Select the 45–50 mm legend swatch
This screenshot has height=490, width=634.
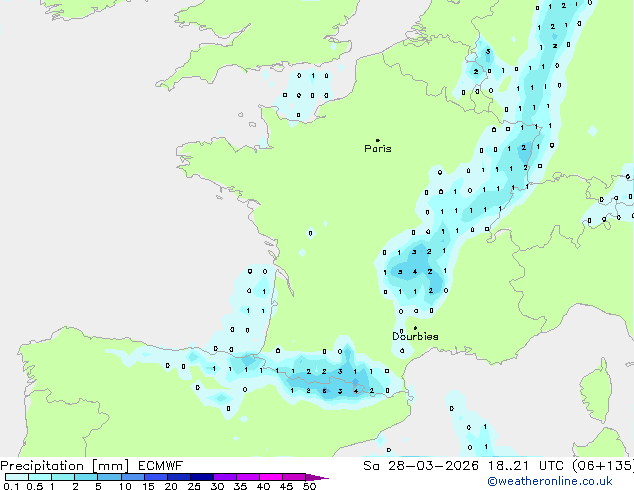tap(294, 477)
